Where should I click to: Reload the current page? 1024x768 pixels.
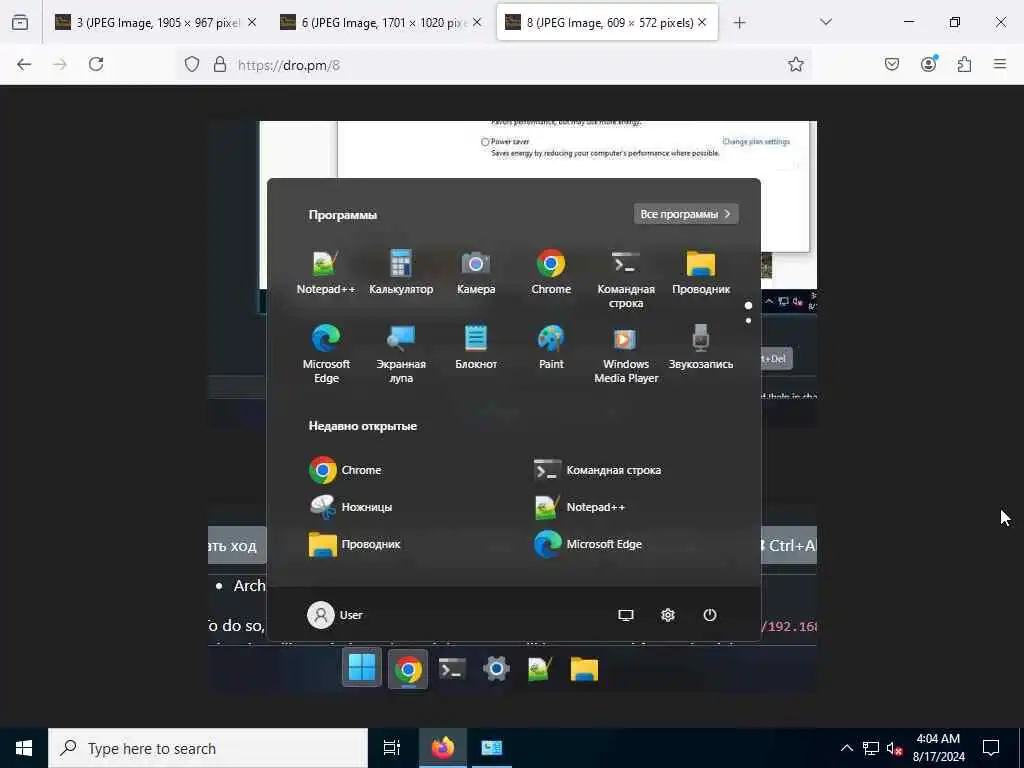click(96, 64)
